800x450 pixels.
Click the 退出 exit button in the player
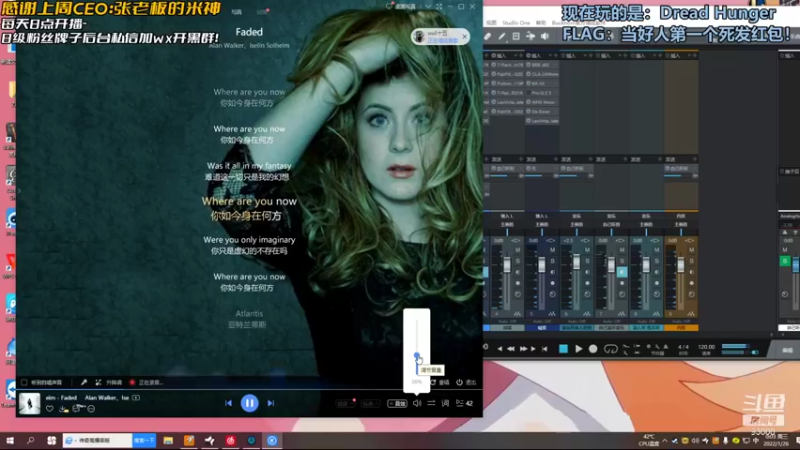click(x=466, y=382)
